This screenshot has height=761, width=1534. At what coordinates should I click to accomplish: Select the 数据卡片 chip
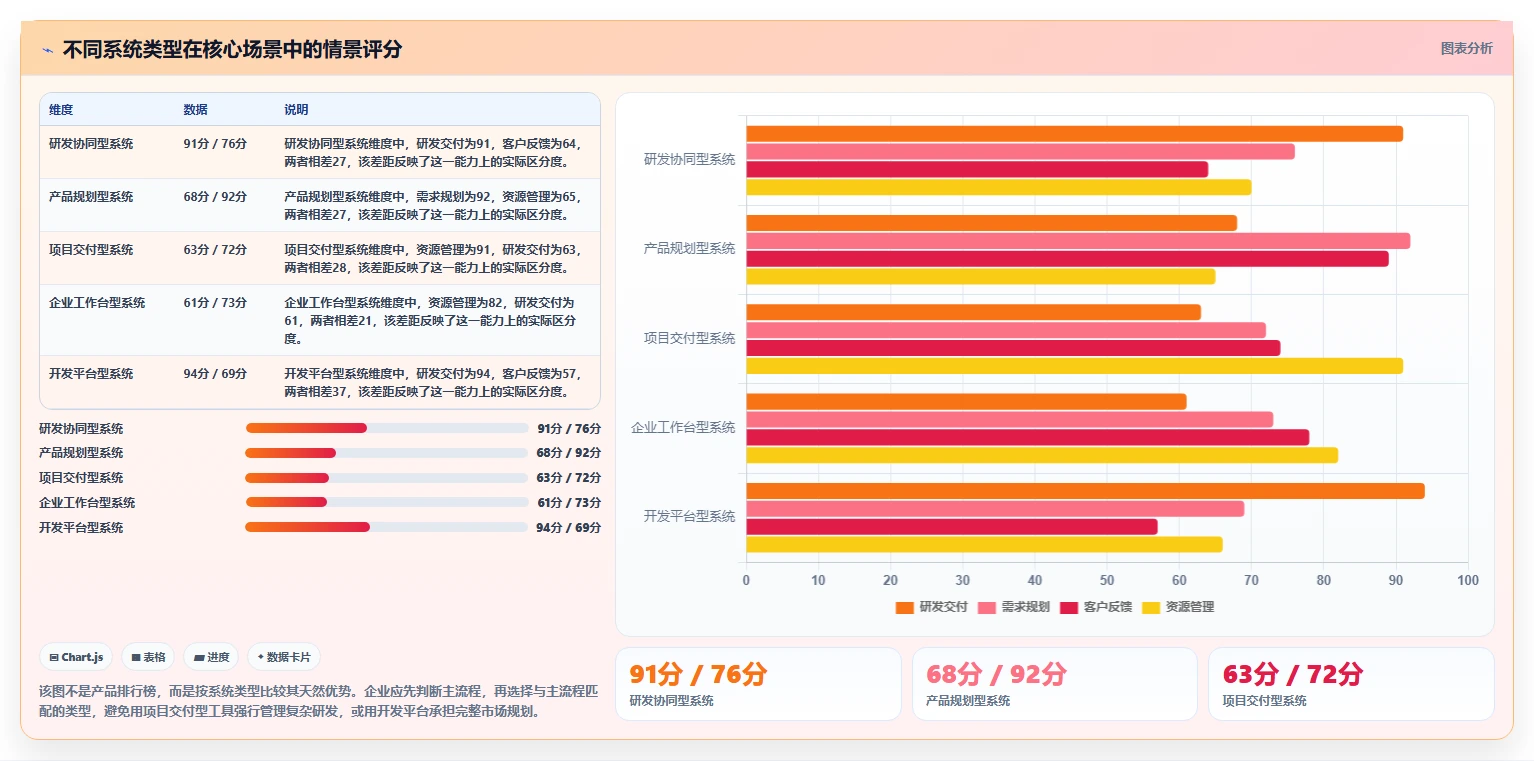284,657
